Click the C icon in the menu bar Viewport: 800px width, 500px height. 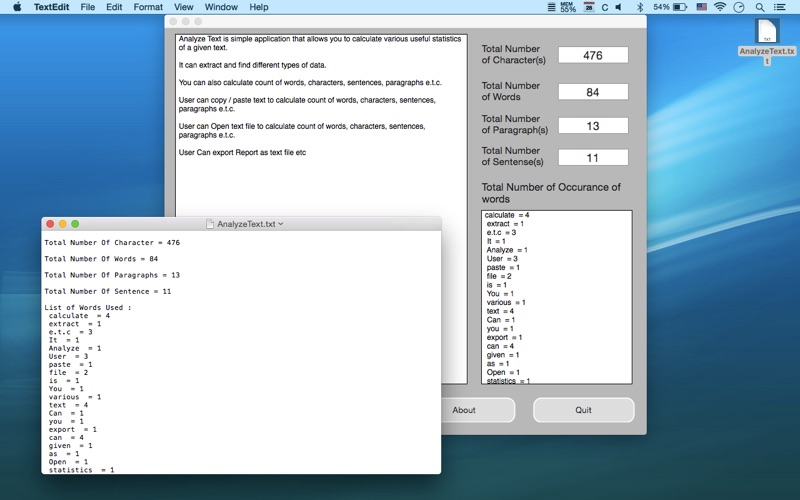(x=605, y=7)
